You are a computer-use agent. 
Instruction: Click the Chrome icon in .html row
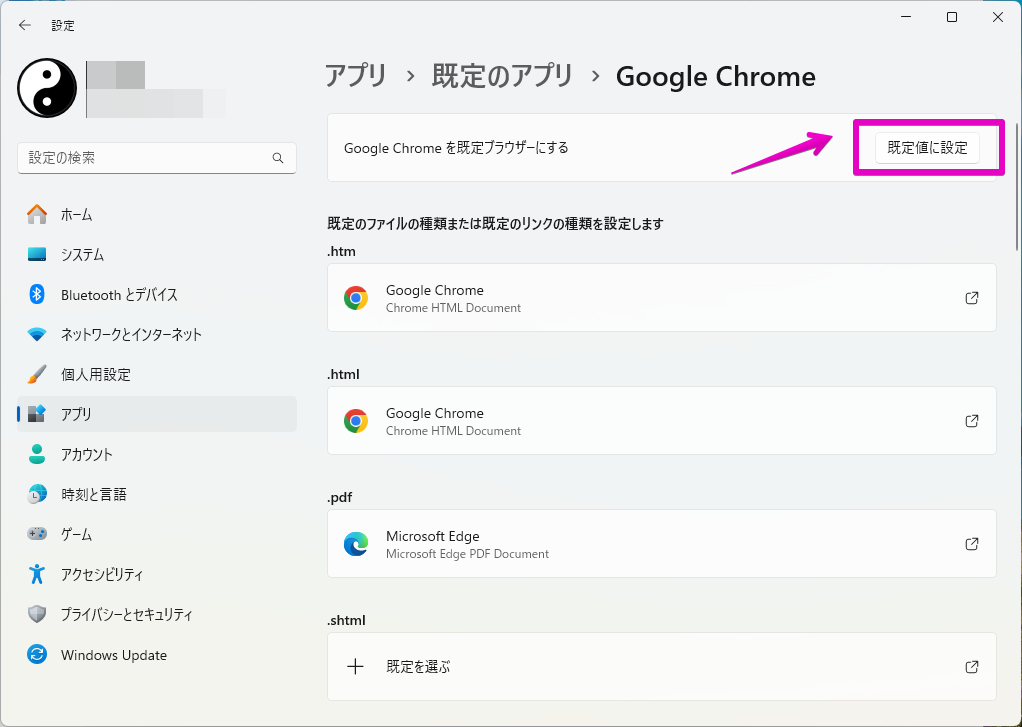(356, 421)
